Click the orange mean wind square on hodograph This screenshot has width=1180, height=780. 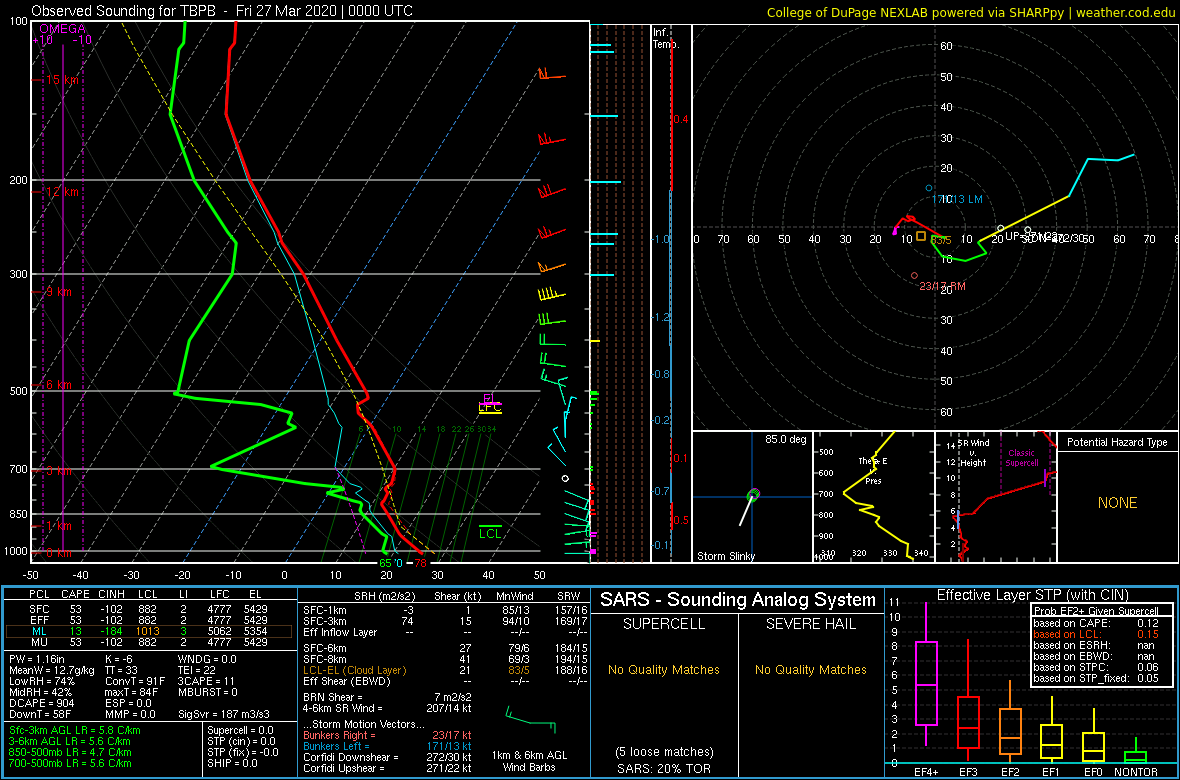(921, 236)
